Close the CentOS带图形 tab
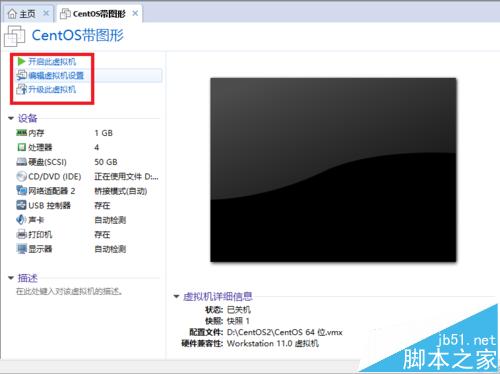This screenshot has width=500, height=374. [135, 13]
